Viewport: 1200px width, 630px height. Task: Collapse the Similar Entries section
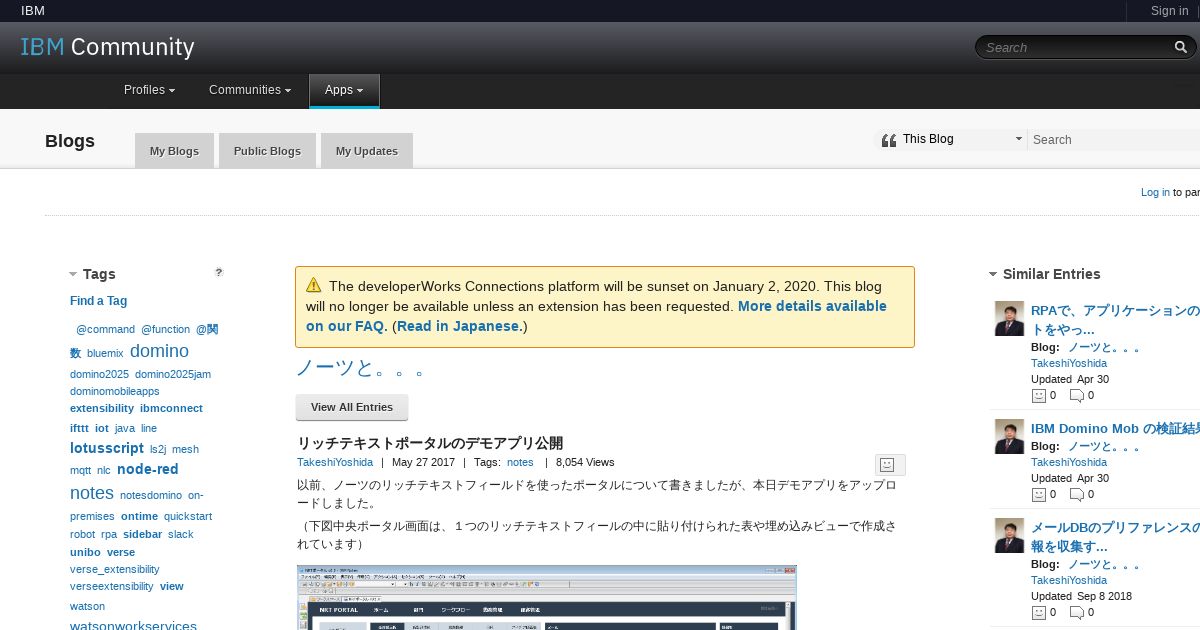pyautogui.click(x=993, y=274)
